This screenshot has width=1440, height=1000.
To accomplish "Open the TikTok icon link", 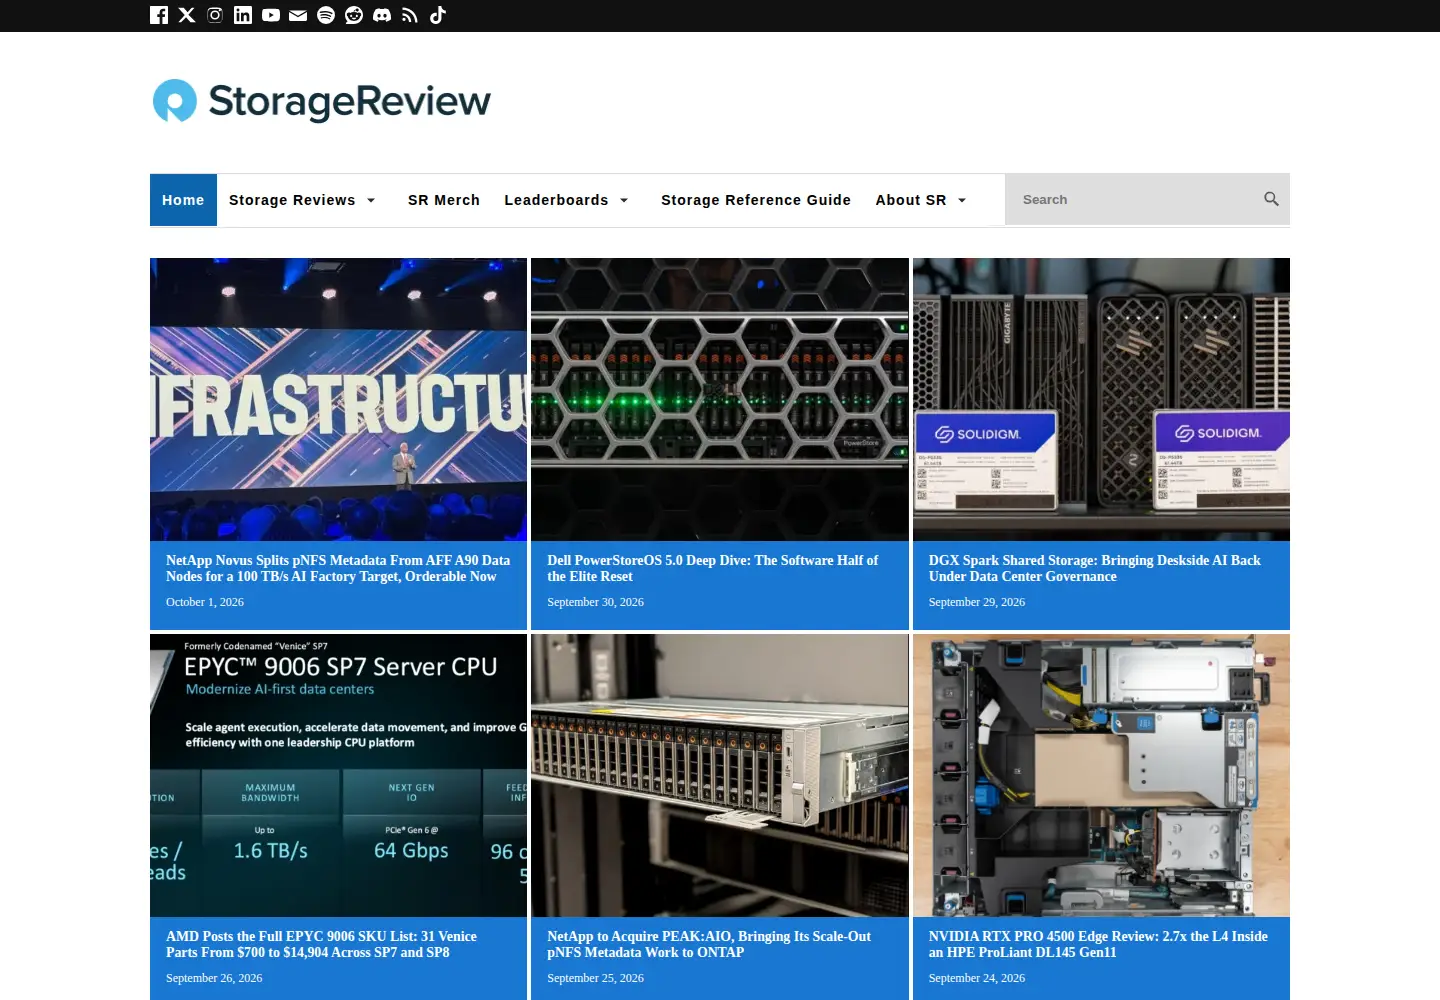I will click(x=438, y=15).
